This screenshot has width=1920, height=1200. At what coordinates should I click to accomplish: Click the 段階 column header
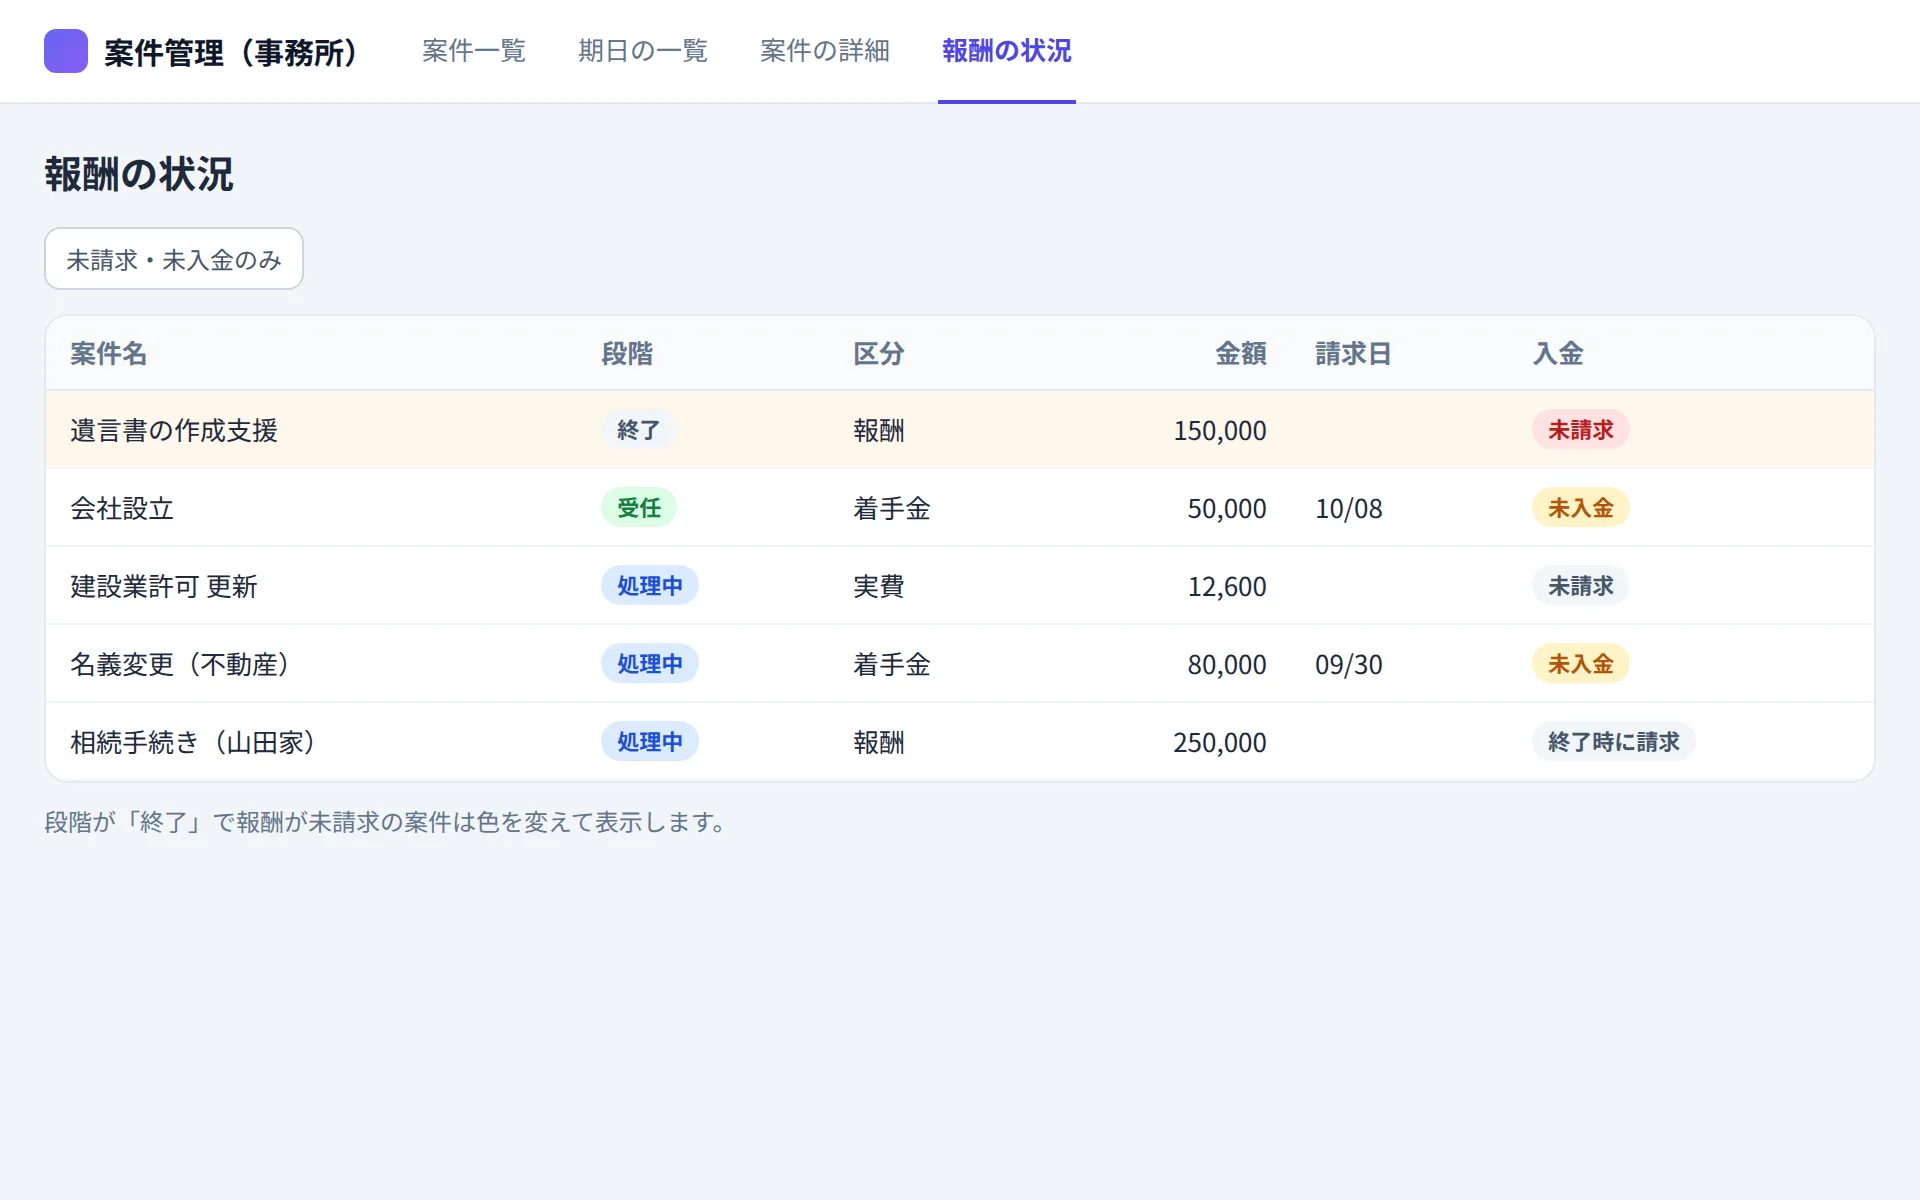[x=627, y=353]
